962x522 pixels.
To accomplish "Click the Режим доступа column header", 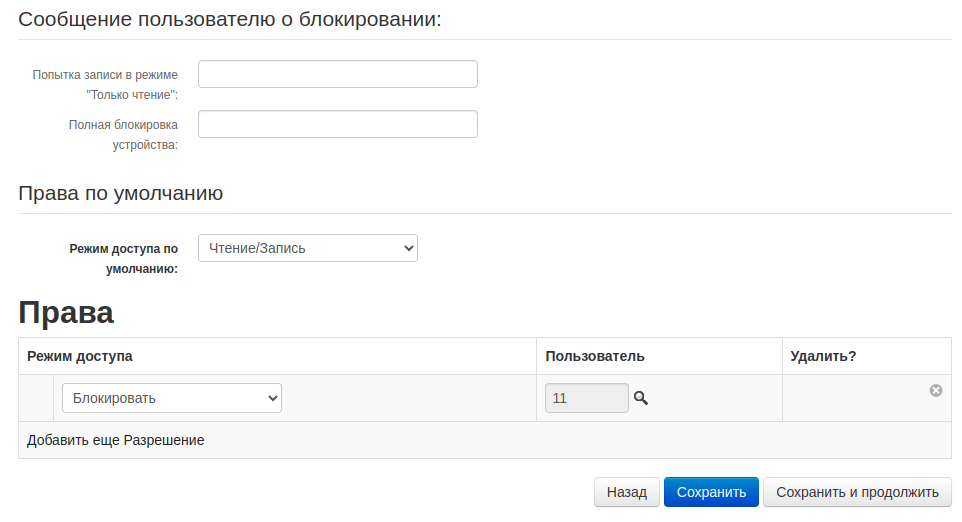I will tap(80, 356).
